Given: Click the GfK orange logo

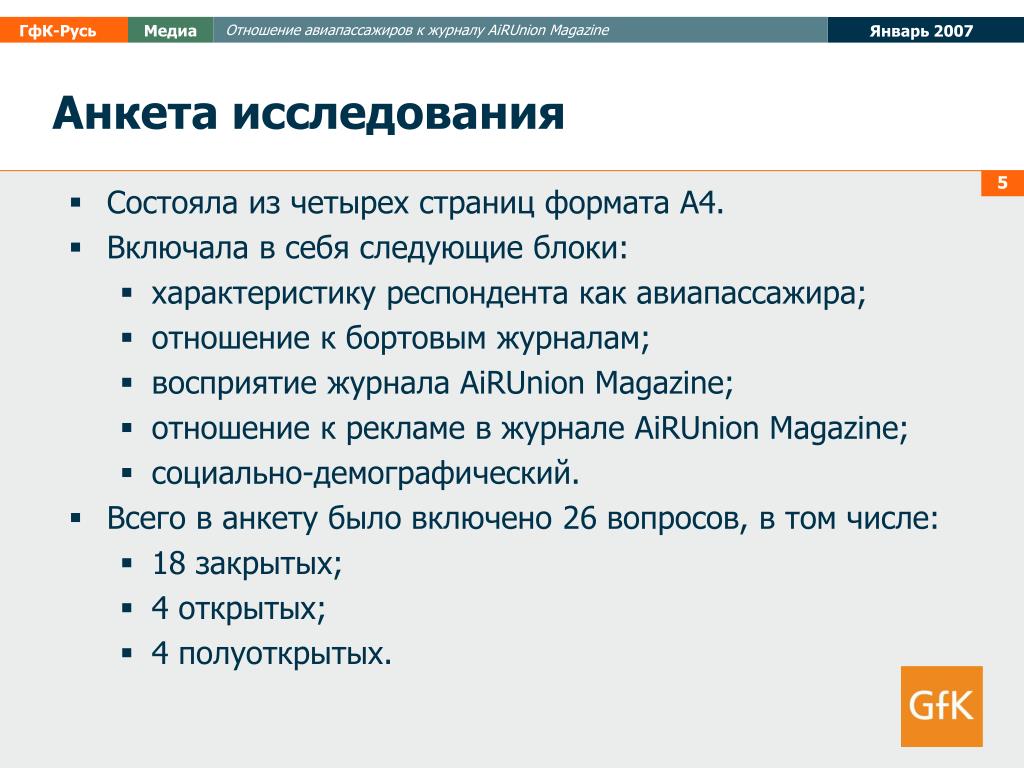Looking at the screenshot, I should coord(941,706).
